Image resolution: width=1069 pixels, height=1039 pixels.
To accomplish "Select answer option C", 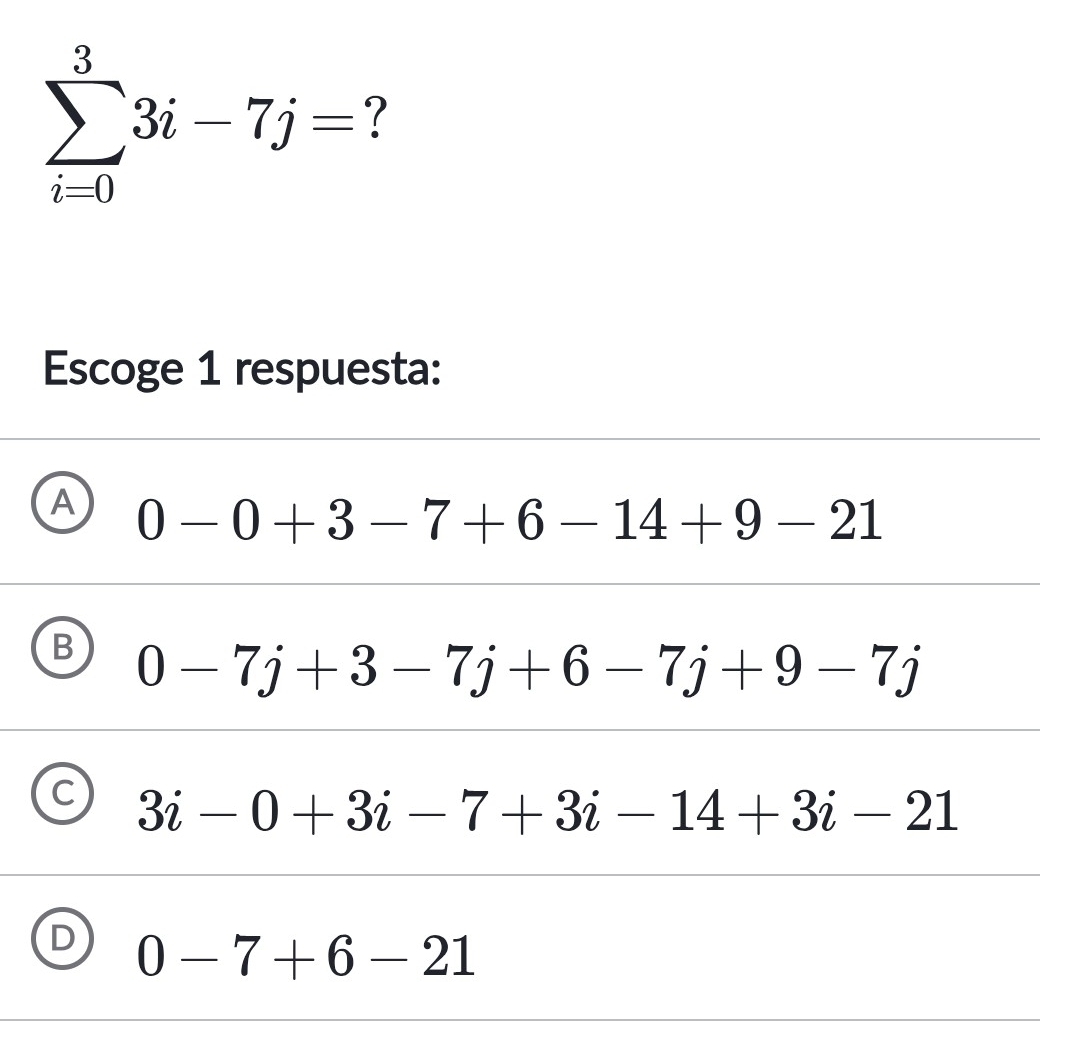I will [500, 808].
